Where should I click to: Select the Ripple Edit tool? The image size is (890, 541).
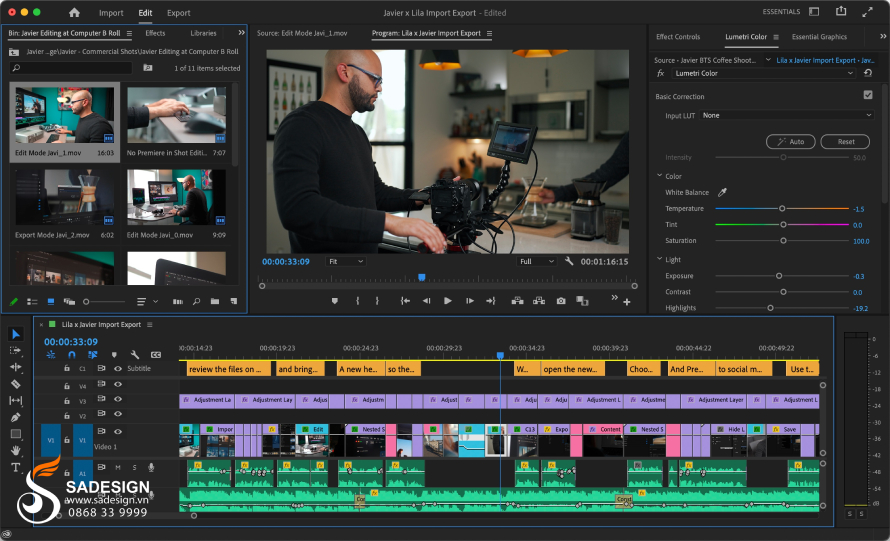point(16,367)
